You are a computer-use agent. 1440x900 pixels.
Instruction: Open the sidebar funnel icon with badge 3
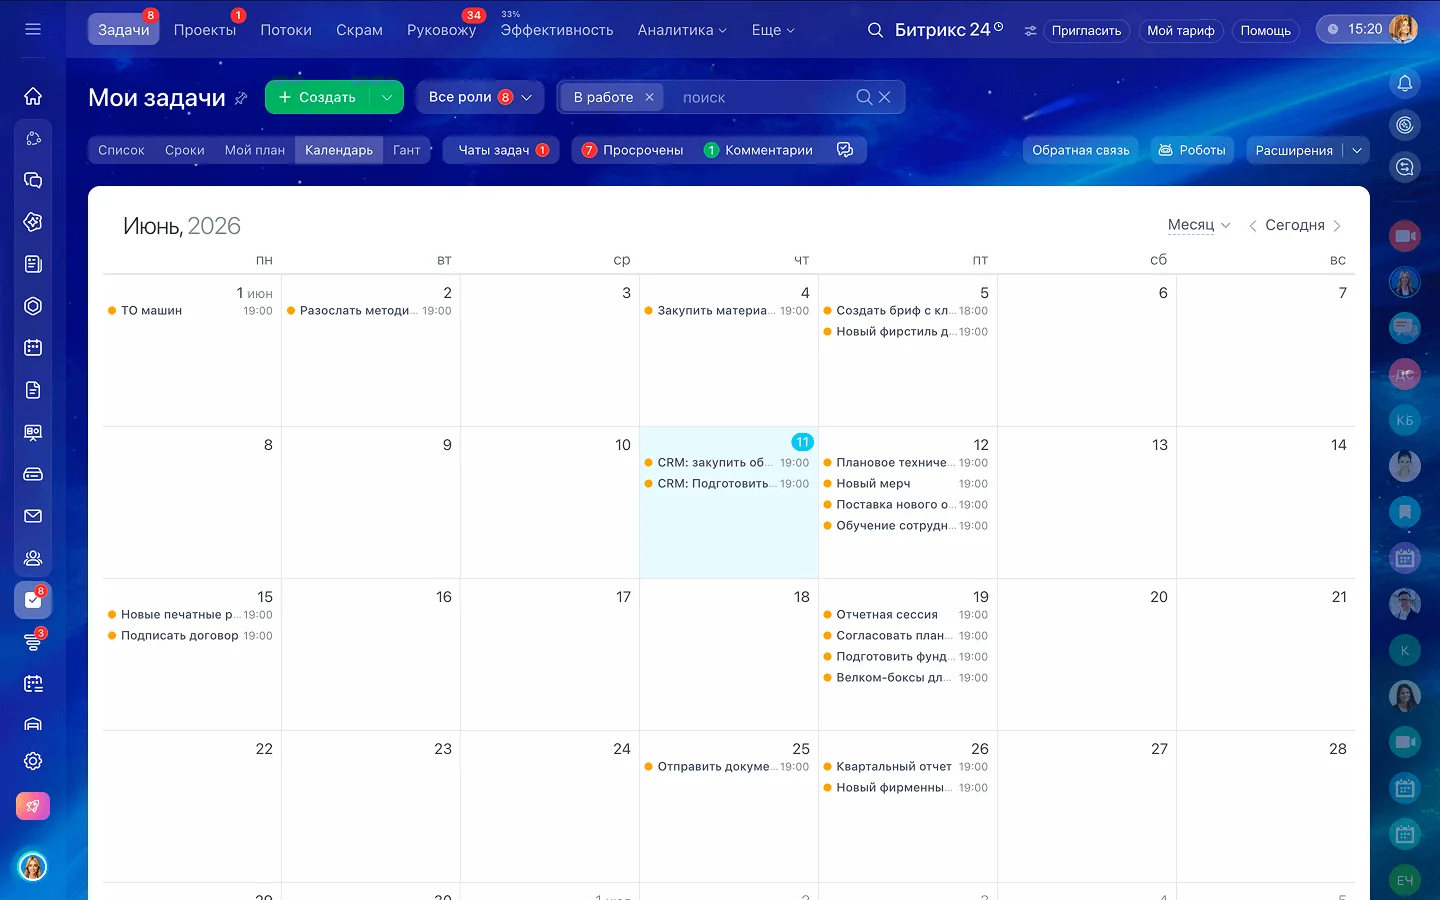point(33,642)
